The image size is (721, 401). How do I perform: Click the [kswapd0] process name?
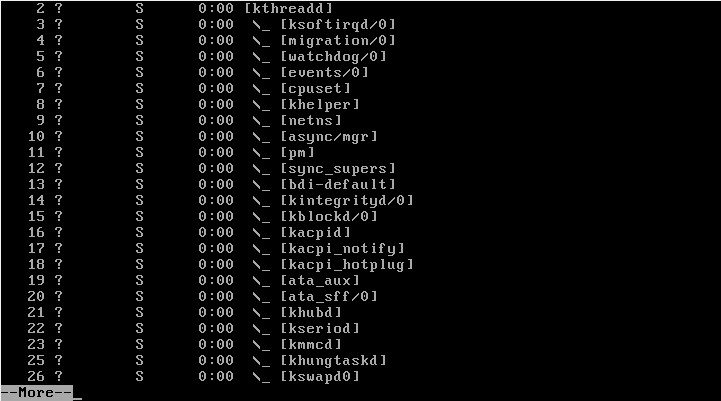pyautogui.click(x=320, y=376)
